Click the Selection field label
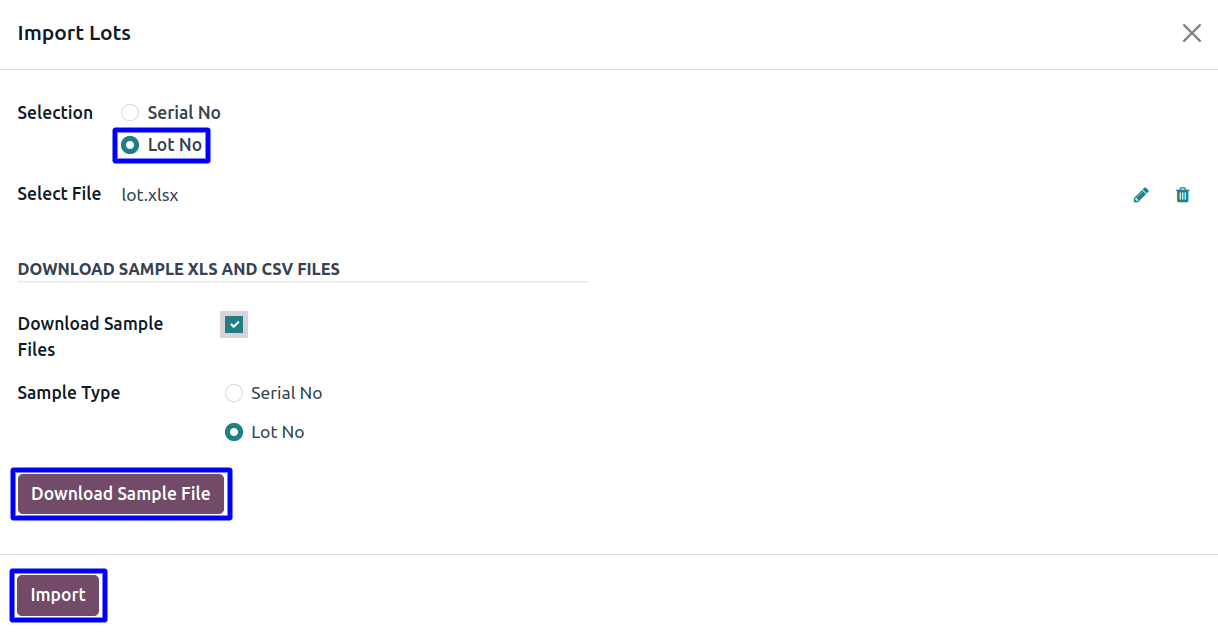Viewport: 1218px width, 634px height. pyautogui.click(x=55, y=113)
